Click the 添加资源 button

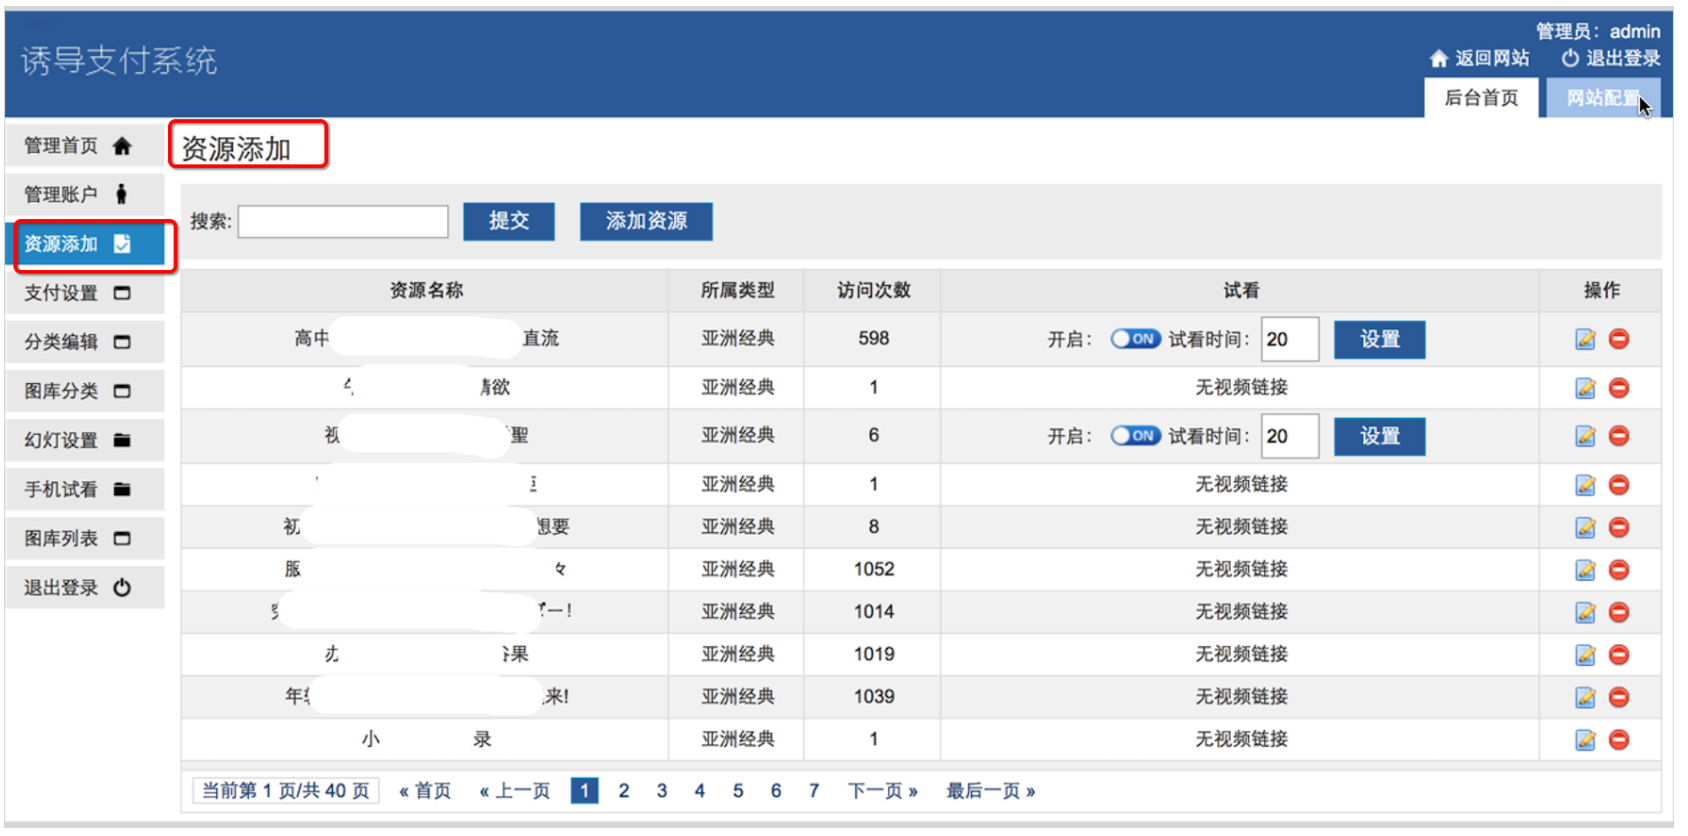coord(646,221)
